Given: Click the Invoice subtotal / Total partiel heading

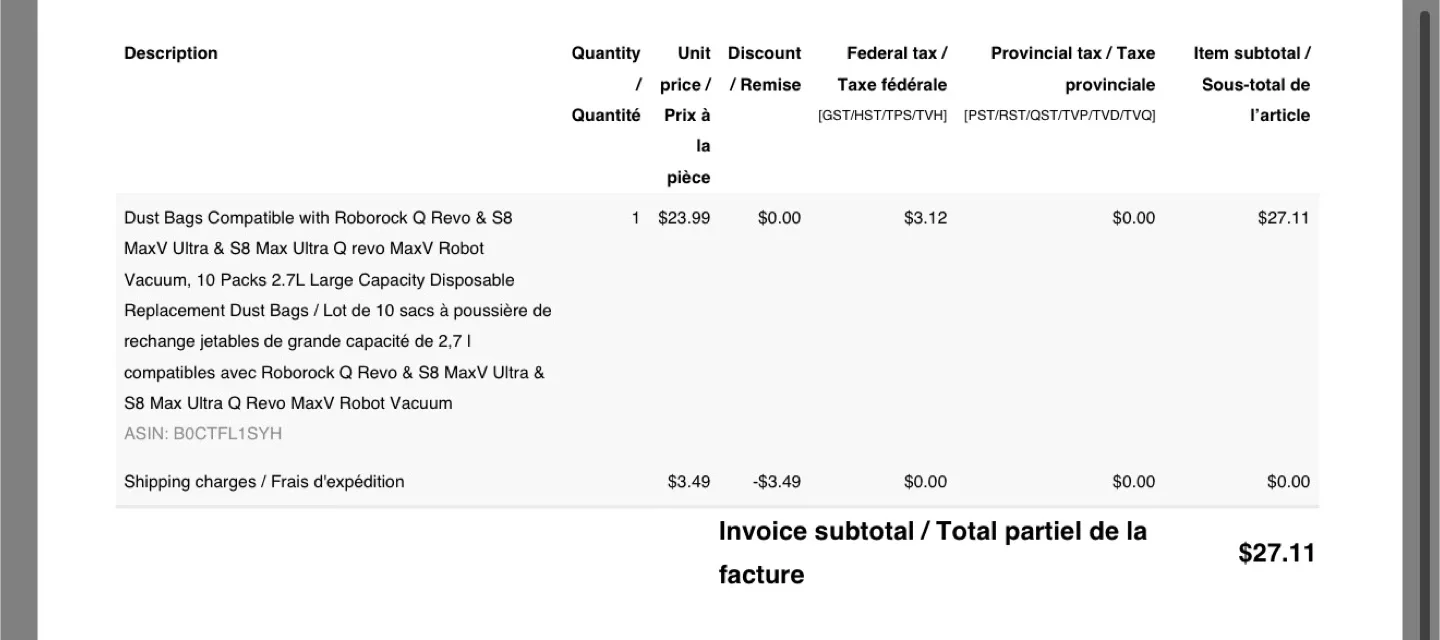Looking at the screenshot, I should 933,553.
